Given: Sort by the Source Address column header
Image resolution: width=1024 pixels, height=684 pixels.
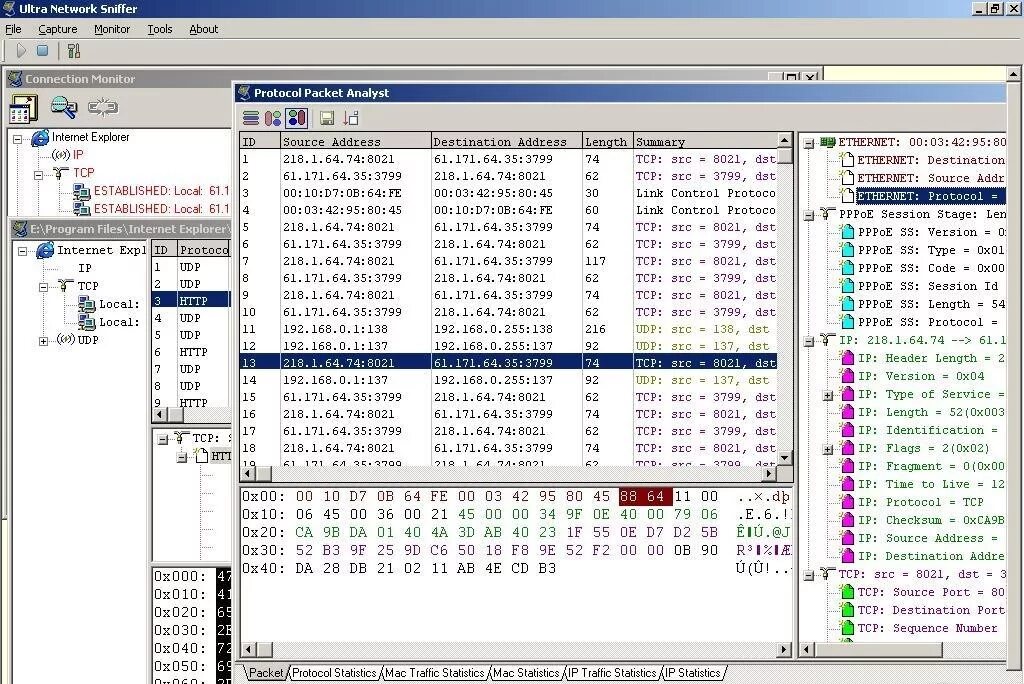Looking at the screenshot, I should [355, 142].
